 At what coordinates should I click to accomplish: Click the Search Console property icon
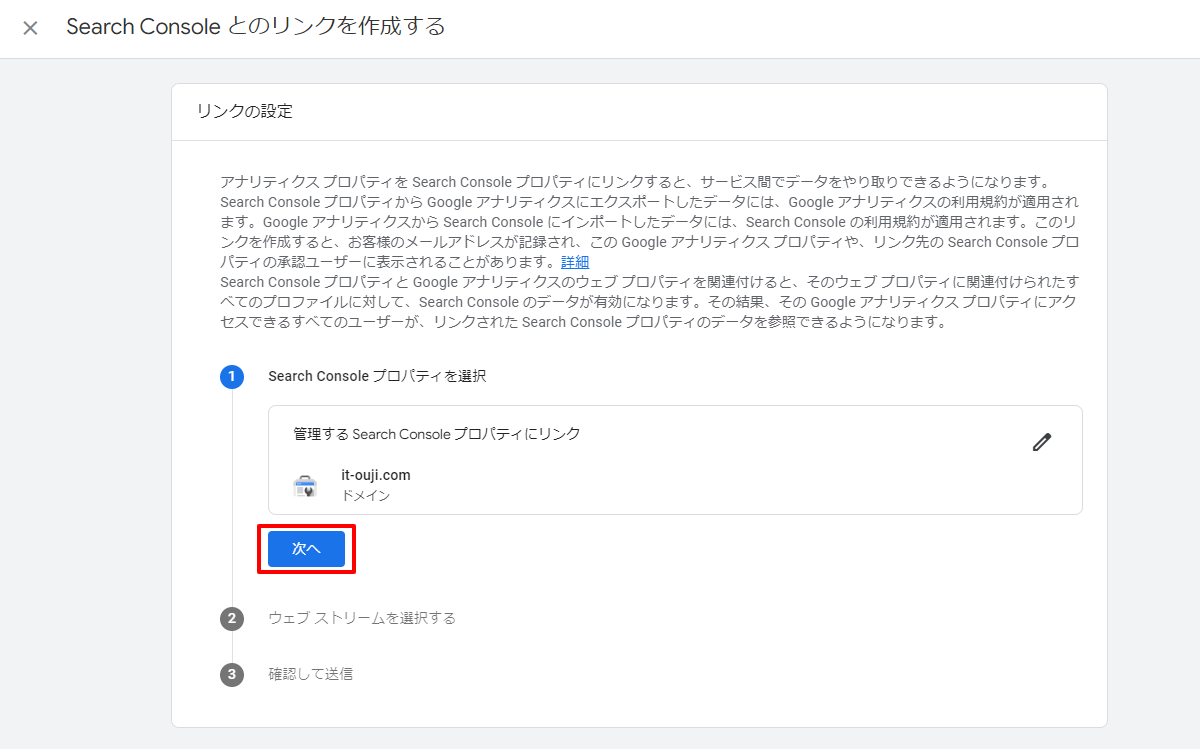[305, 486]
